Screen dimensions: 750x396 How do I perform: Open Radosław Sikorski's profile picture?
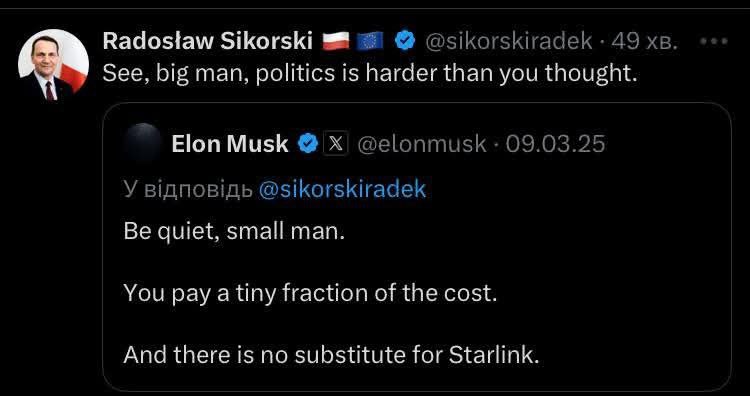[x=53, y=65]
